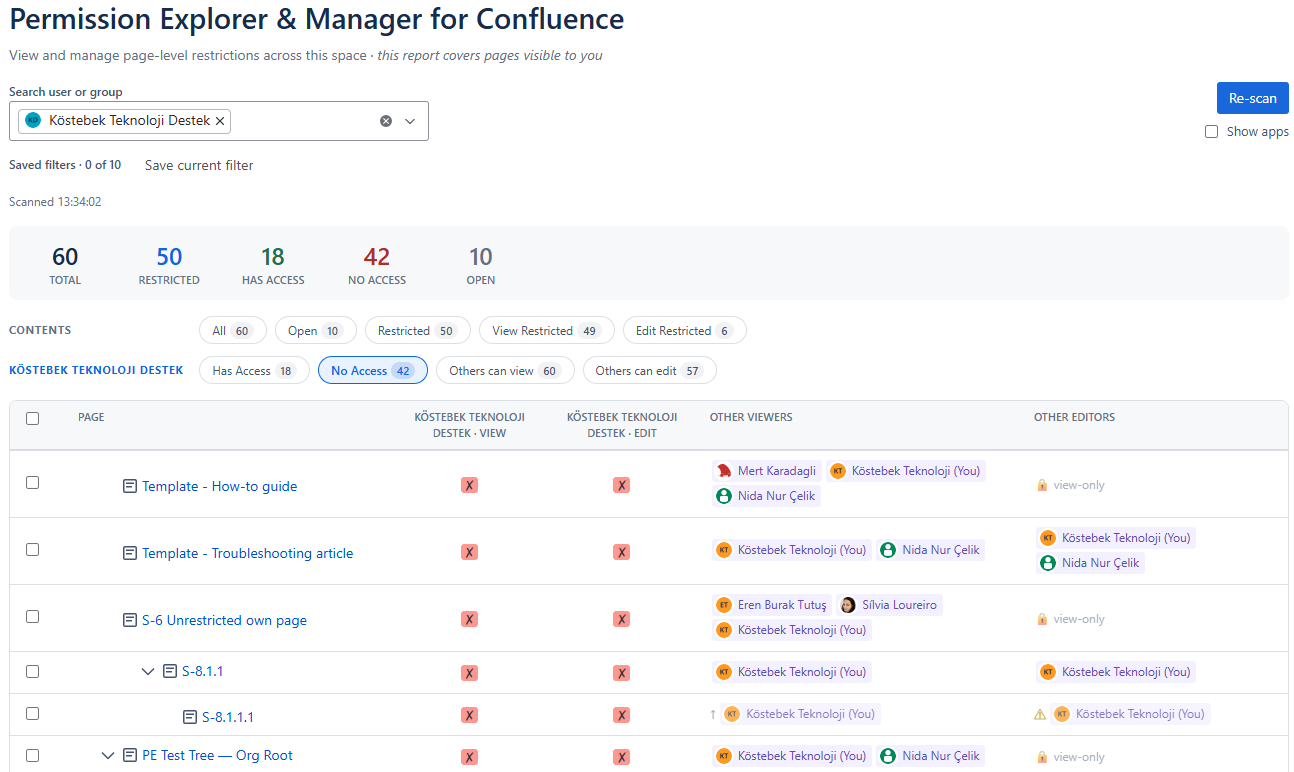
Task: Check the box for S-8.1.1 row
Action: 32,672
